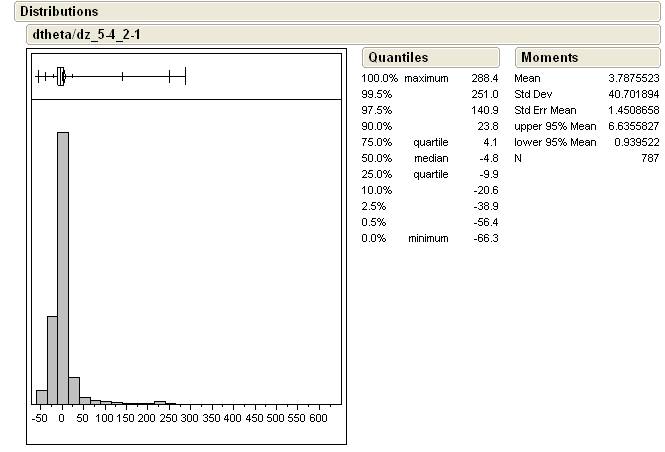The image size is (665, 452).
Task: Collapse the Quantiles section header
Action: [x=397, y=58]
